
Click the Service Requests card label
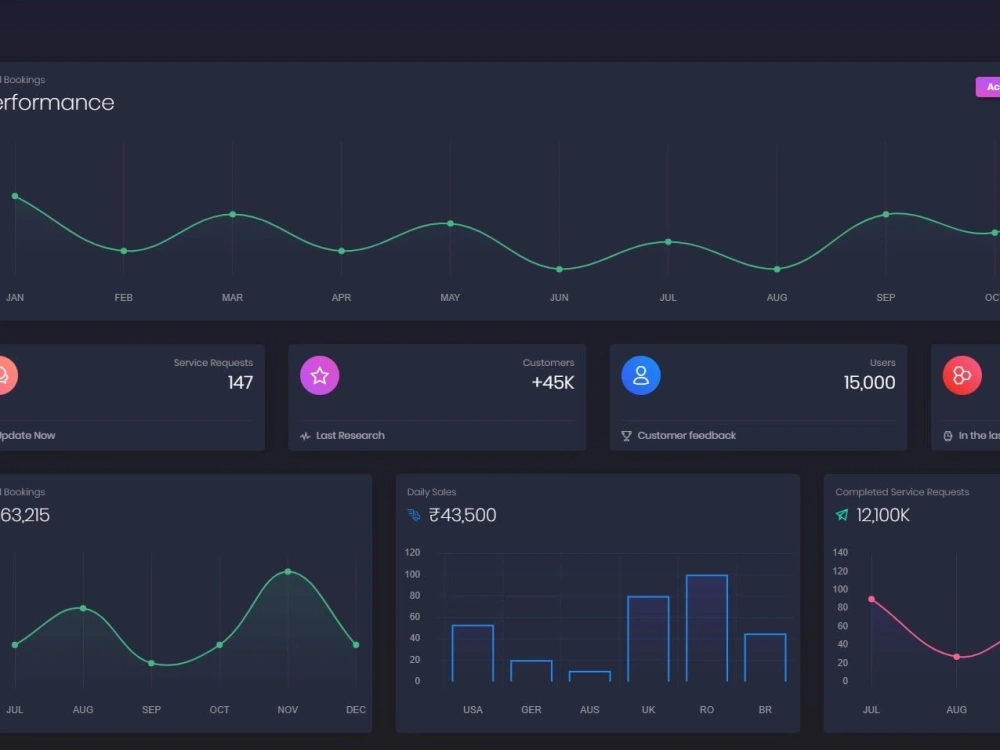[x=213, y=363]
